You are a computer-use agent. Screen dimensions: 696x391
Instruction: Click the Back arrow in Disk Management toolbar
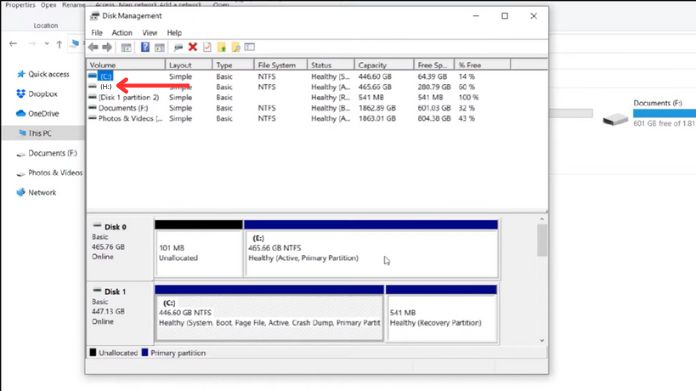pyautogui.click(x=93, y=47)
